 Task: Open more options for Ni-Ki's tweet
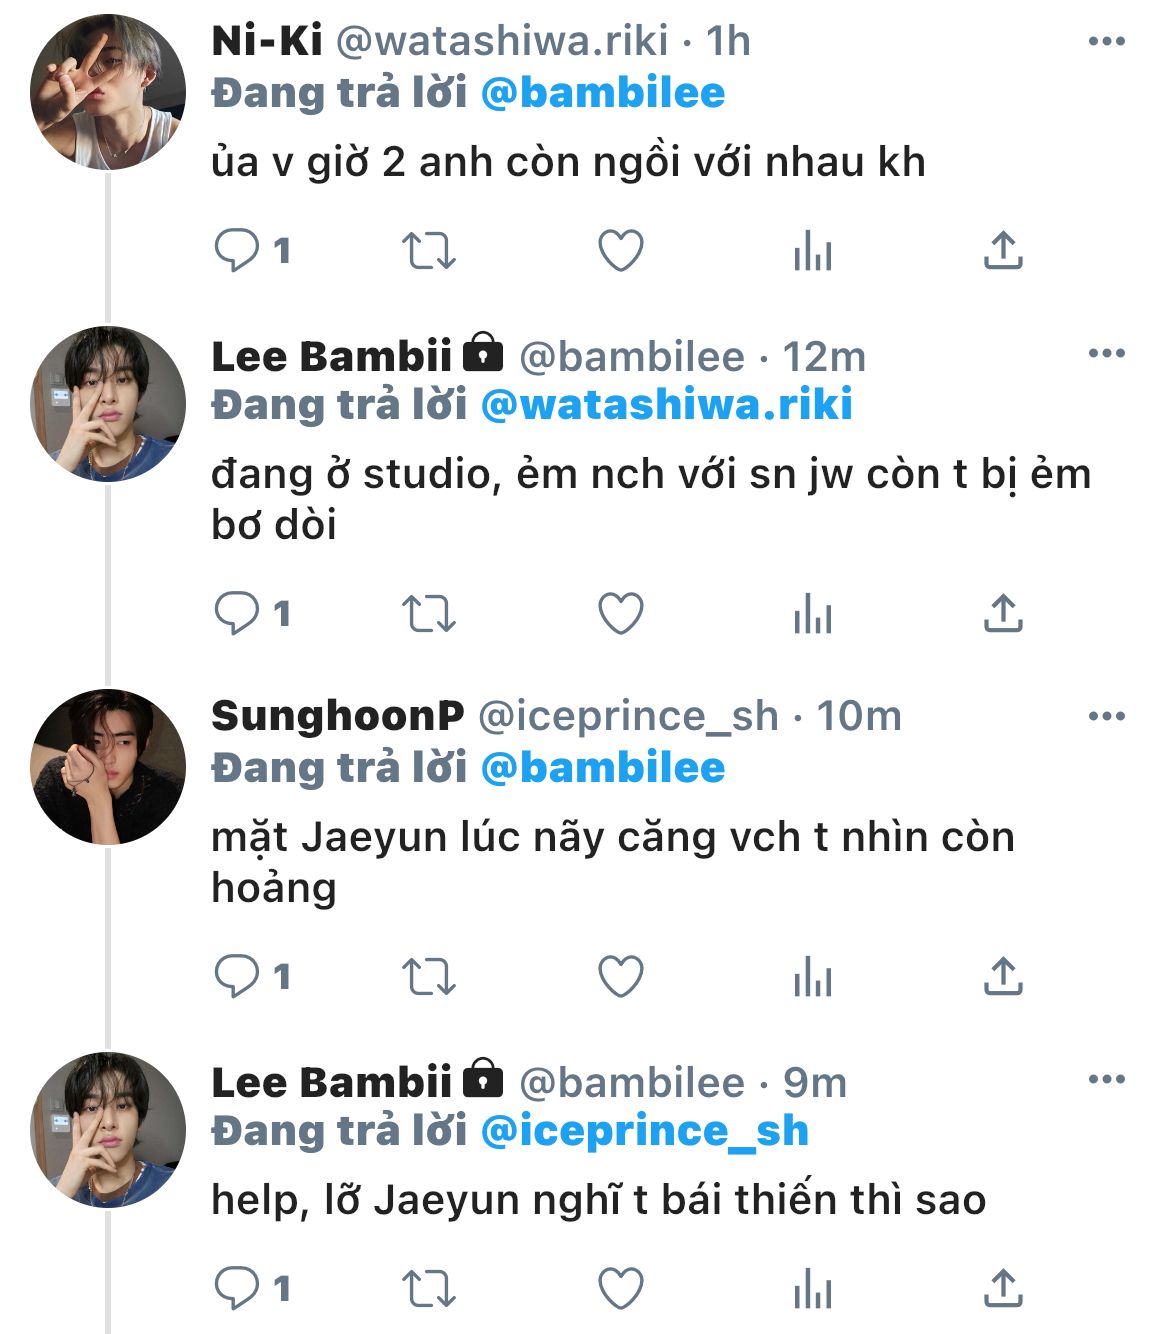point(1106,41)
